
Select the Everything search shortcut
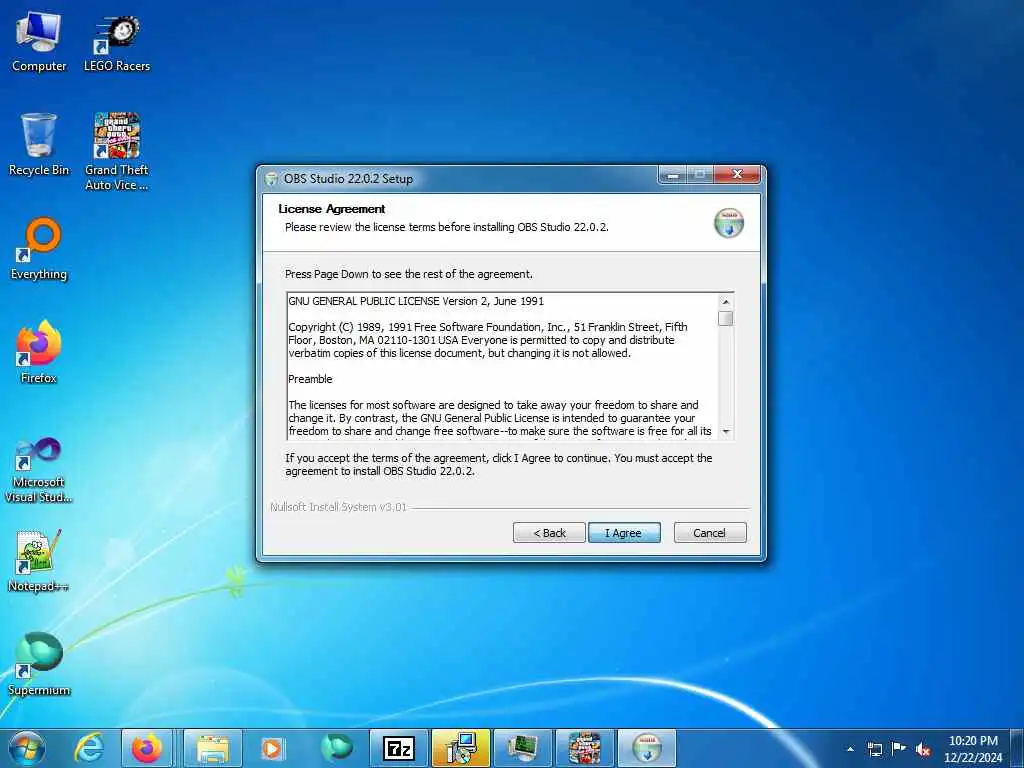[x=39, y=249]
